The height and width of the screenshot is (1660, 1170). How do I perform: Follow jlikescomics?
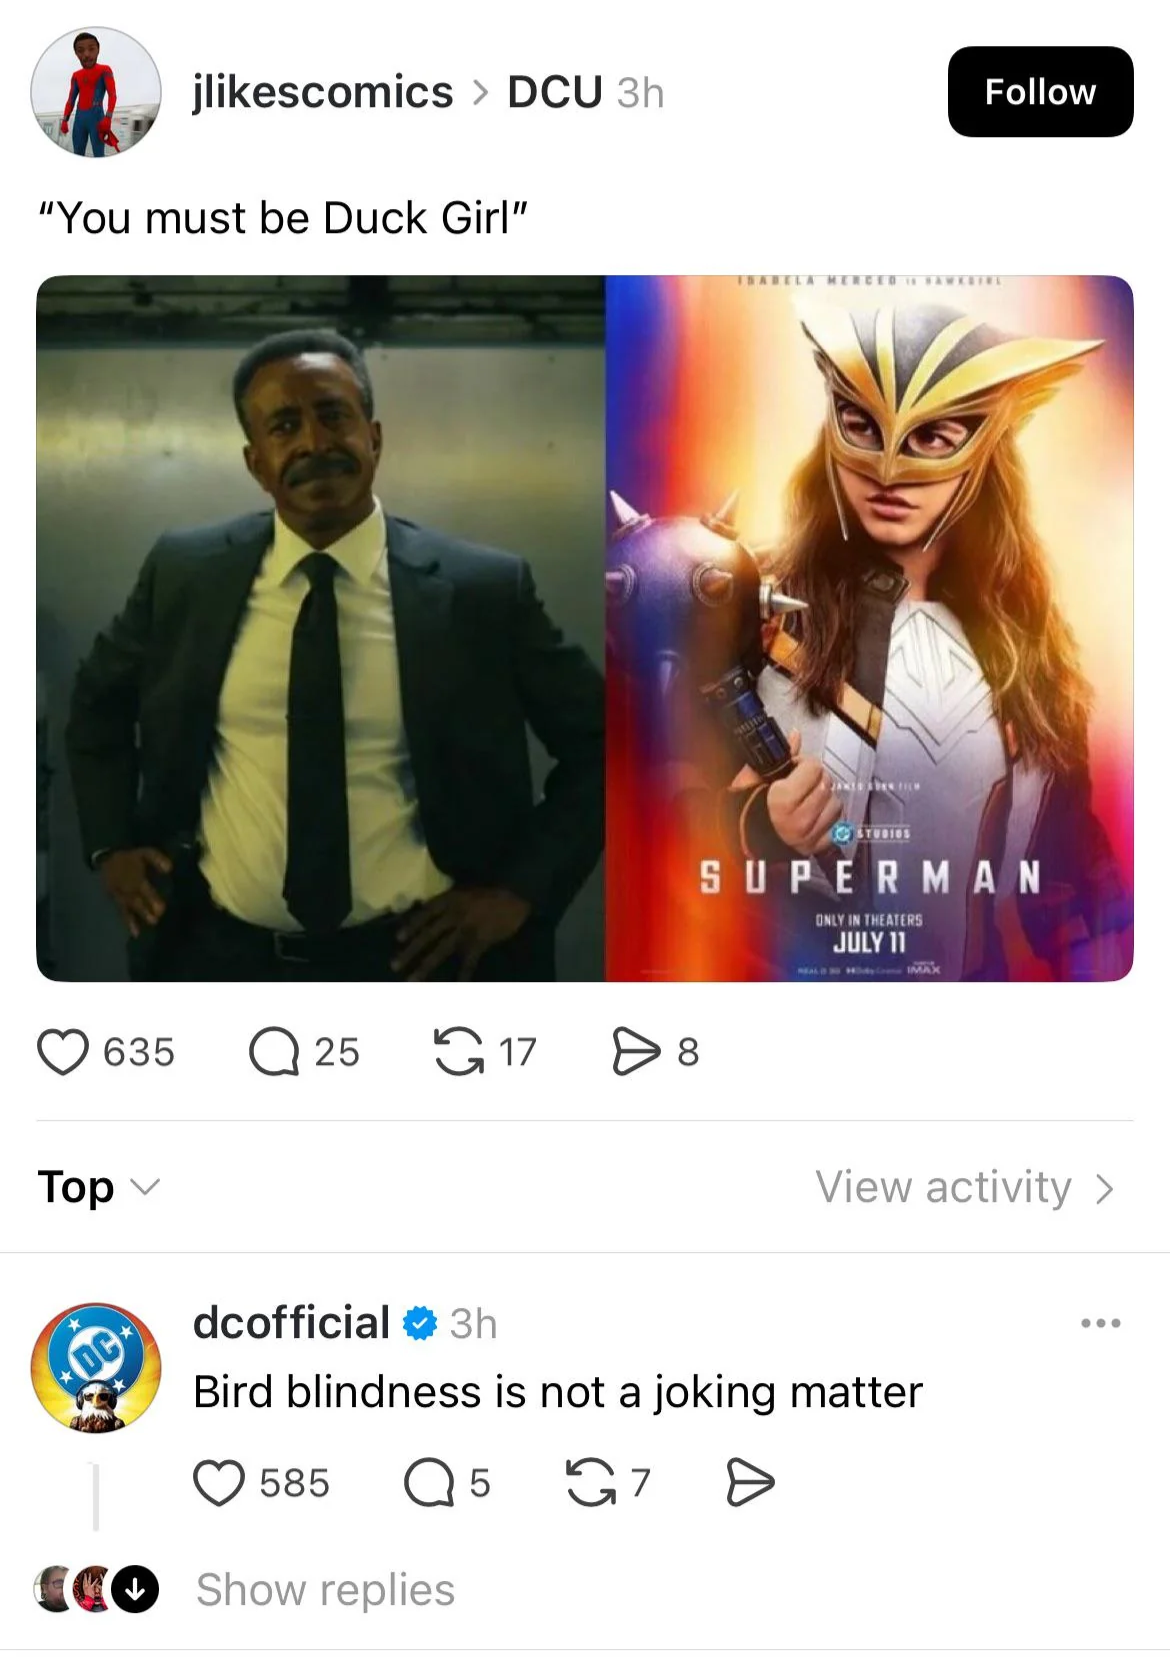pos(1040,92)
